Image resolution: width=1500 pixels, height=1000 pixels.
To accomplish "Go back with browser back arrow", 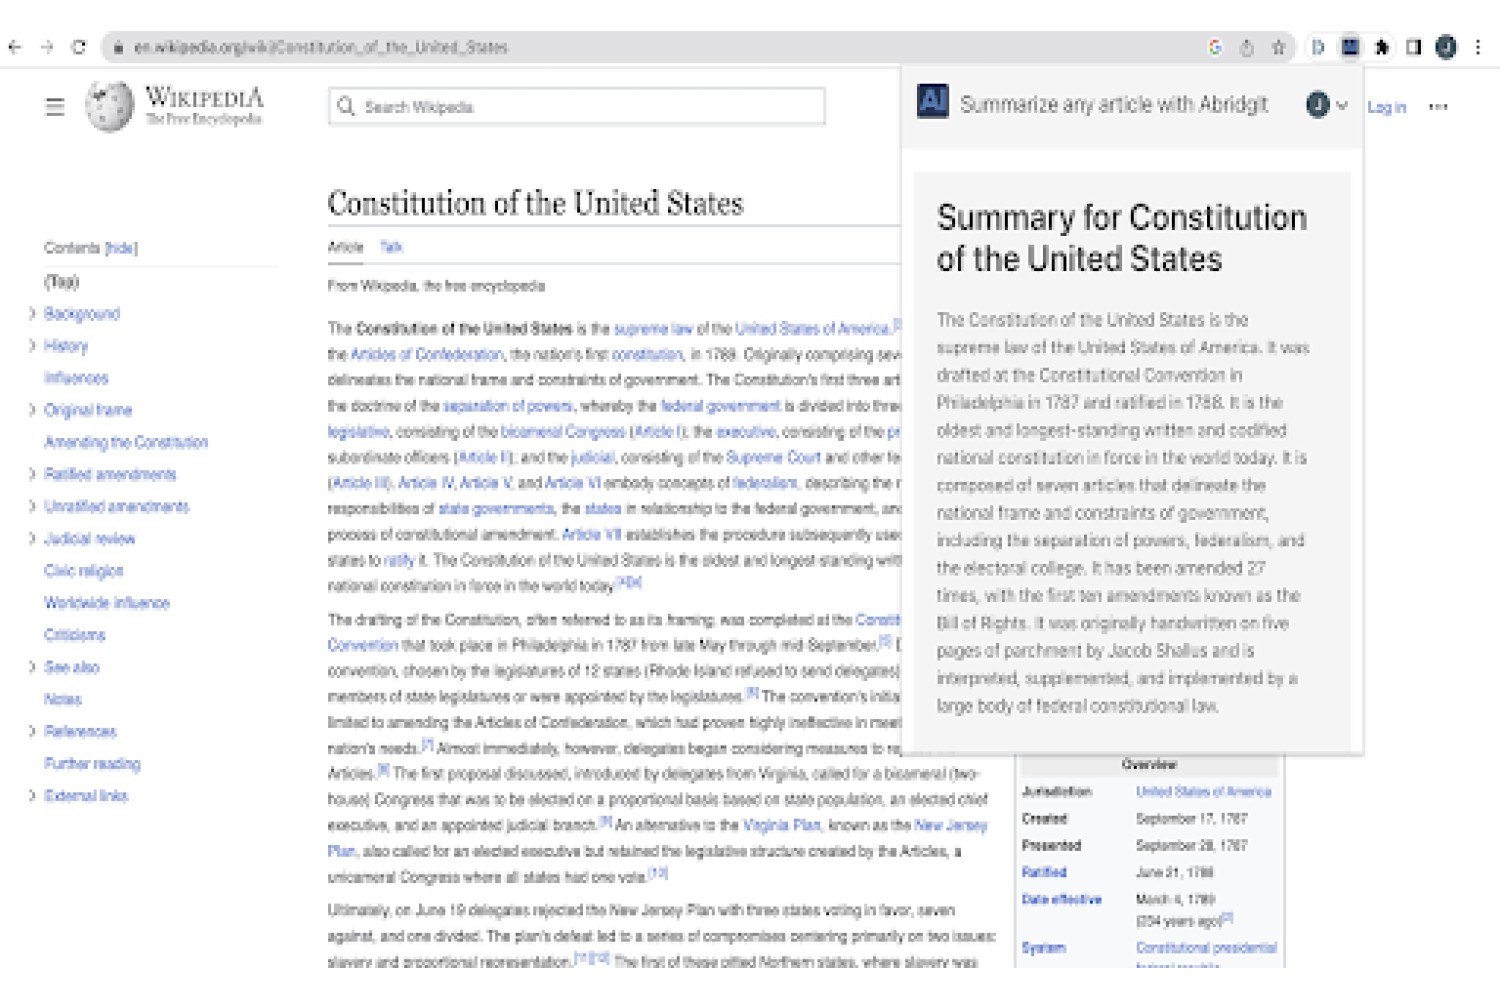I will [x=14, y=47].
